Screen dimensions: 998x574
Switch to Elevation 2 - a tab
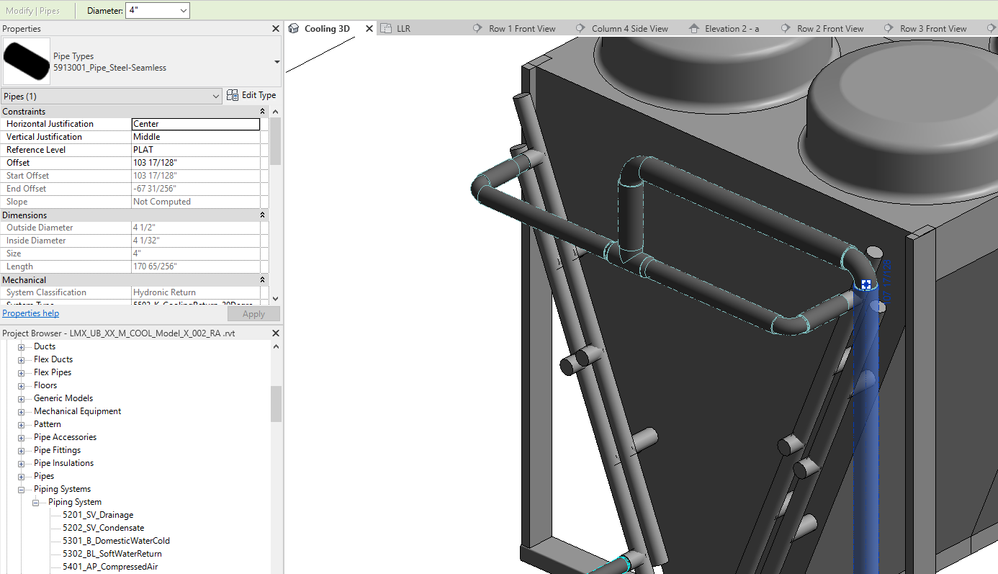[732, 29]
